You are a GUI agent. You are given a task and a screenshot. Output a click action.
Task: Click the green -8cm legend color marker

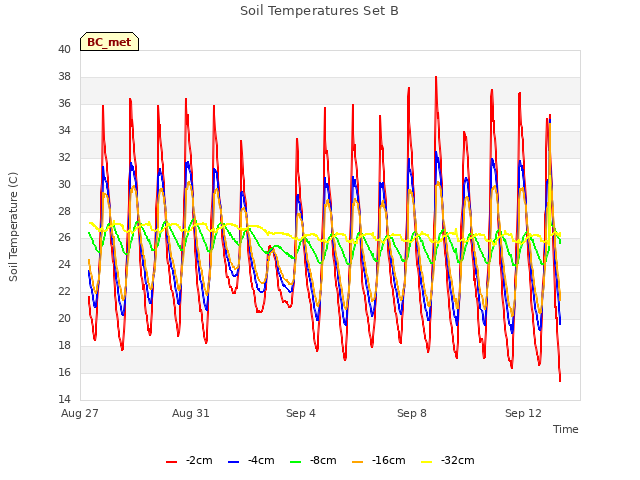(296, 462)
